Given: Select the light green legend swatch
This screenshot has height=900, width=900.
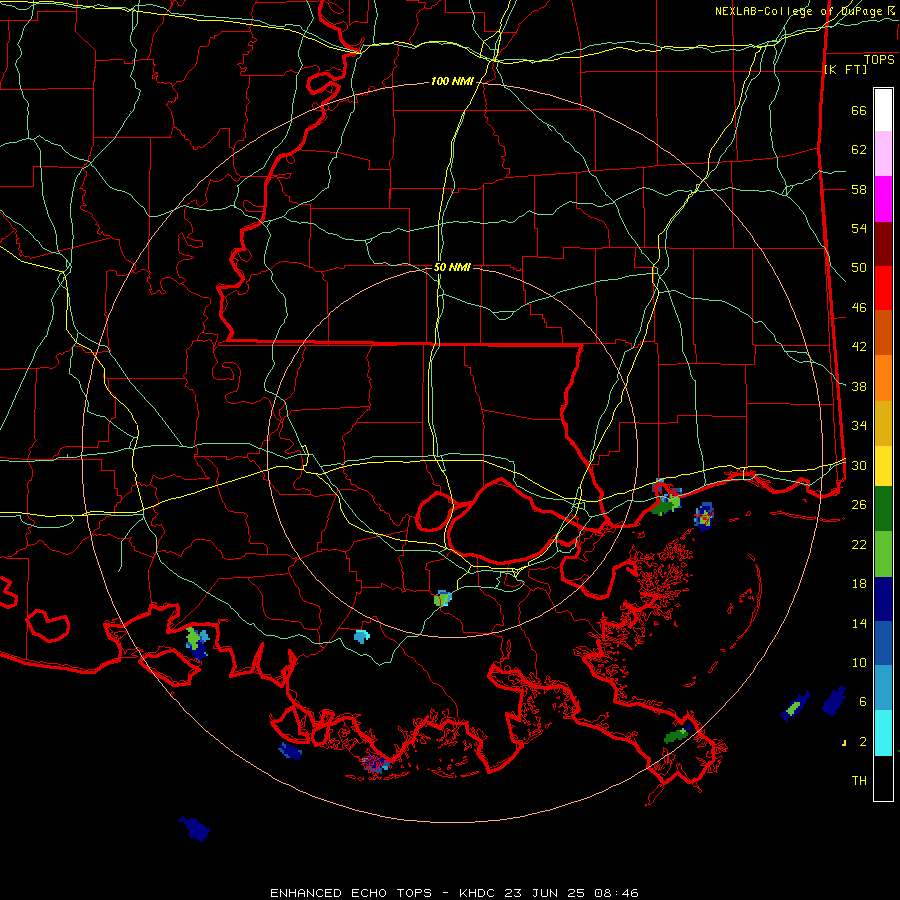Looking at the screenshot, I should pyautogui.click(x=883, y=554).
